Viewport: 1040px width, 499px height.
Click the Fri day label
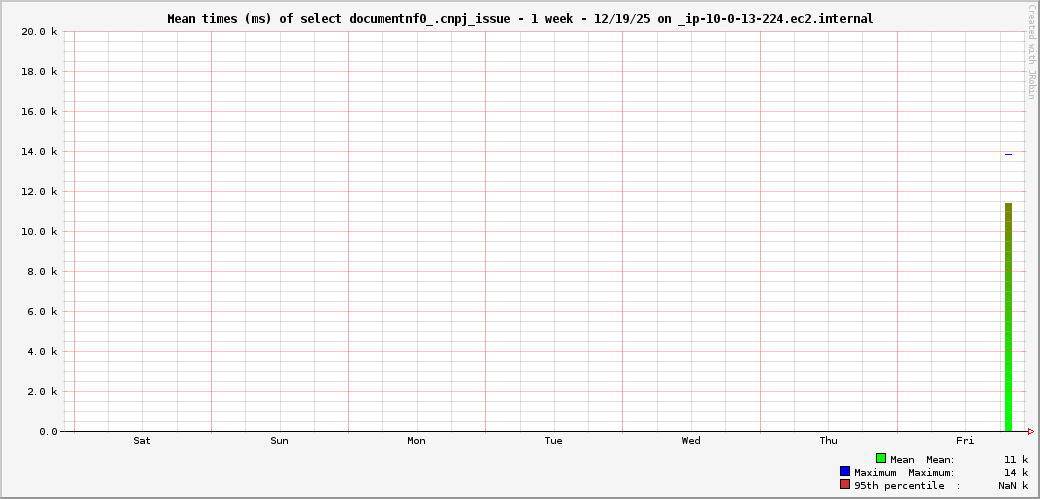tap(965, 441)
